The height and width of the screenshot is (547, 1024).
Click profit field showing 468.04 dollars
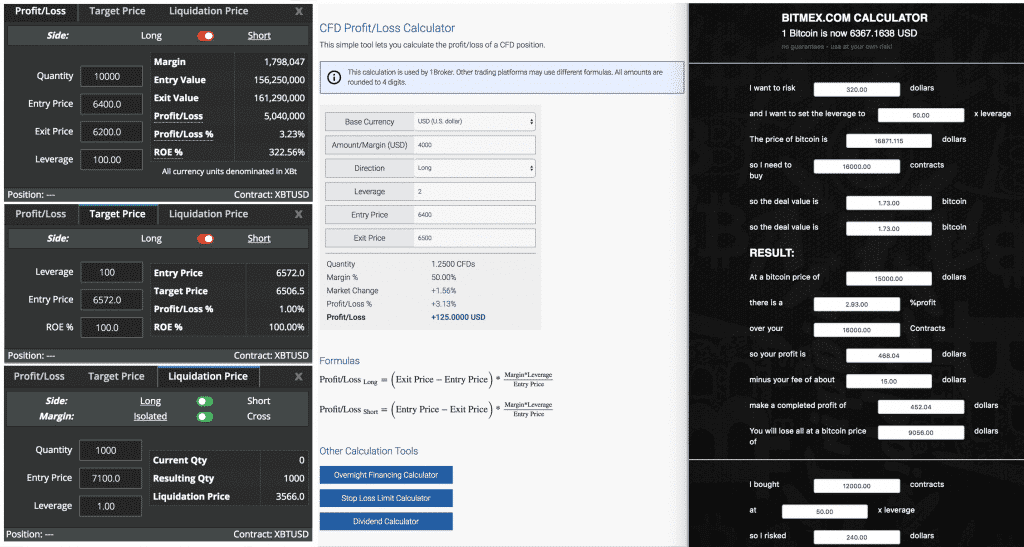(x=889, y=356)
